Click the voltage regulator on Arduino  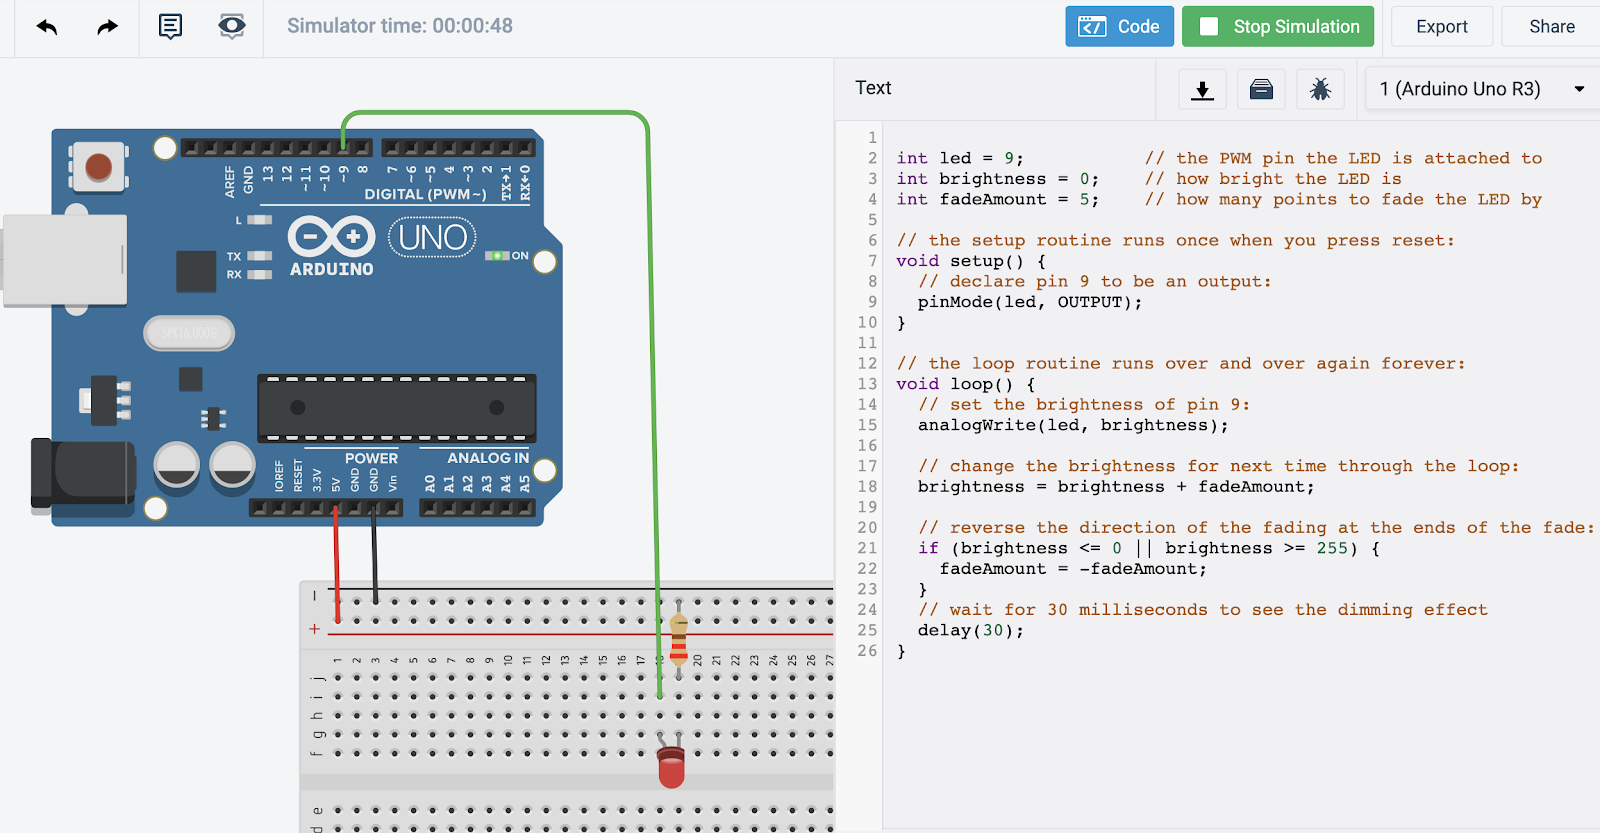coord(105,400)
